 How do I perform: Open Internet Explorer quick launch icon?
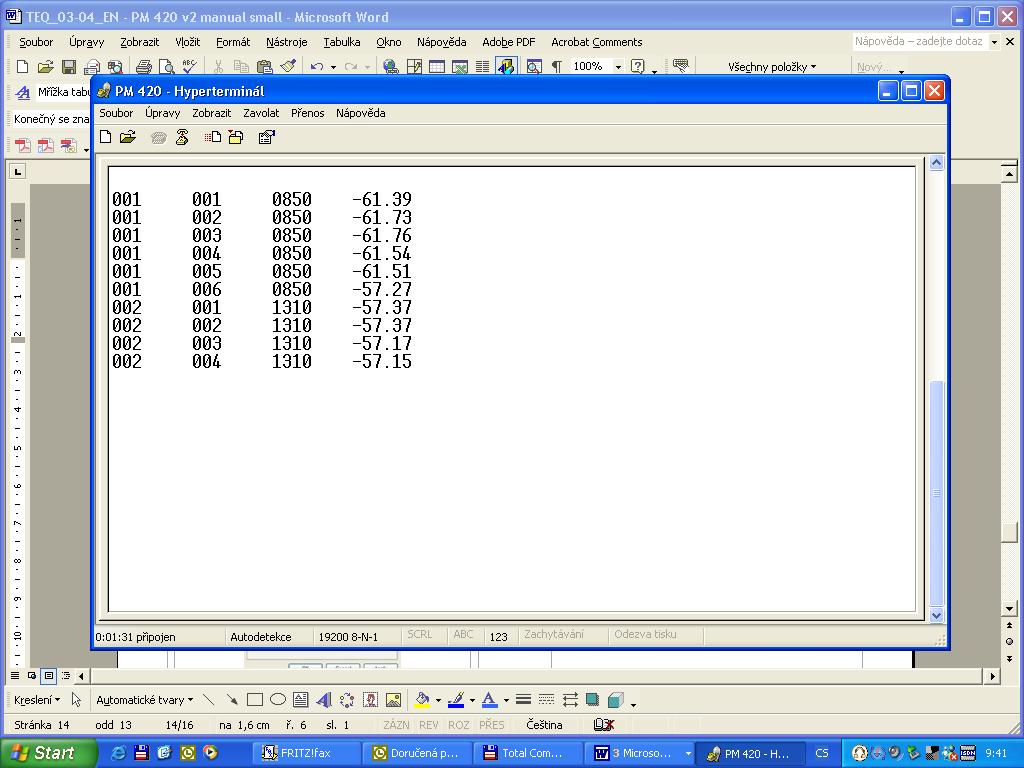pos(118,753)
